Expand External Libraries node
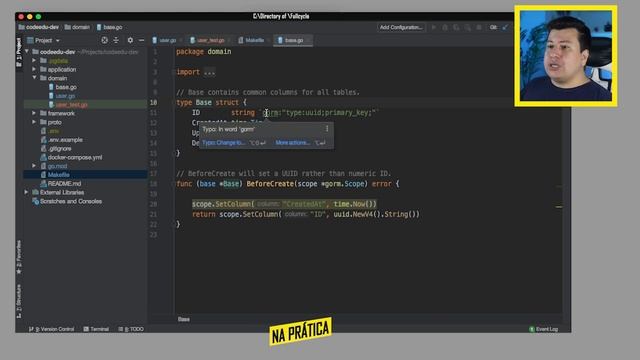The height and width of the screenshot is (360, 640). tap(27, 192)
